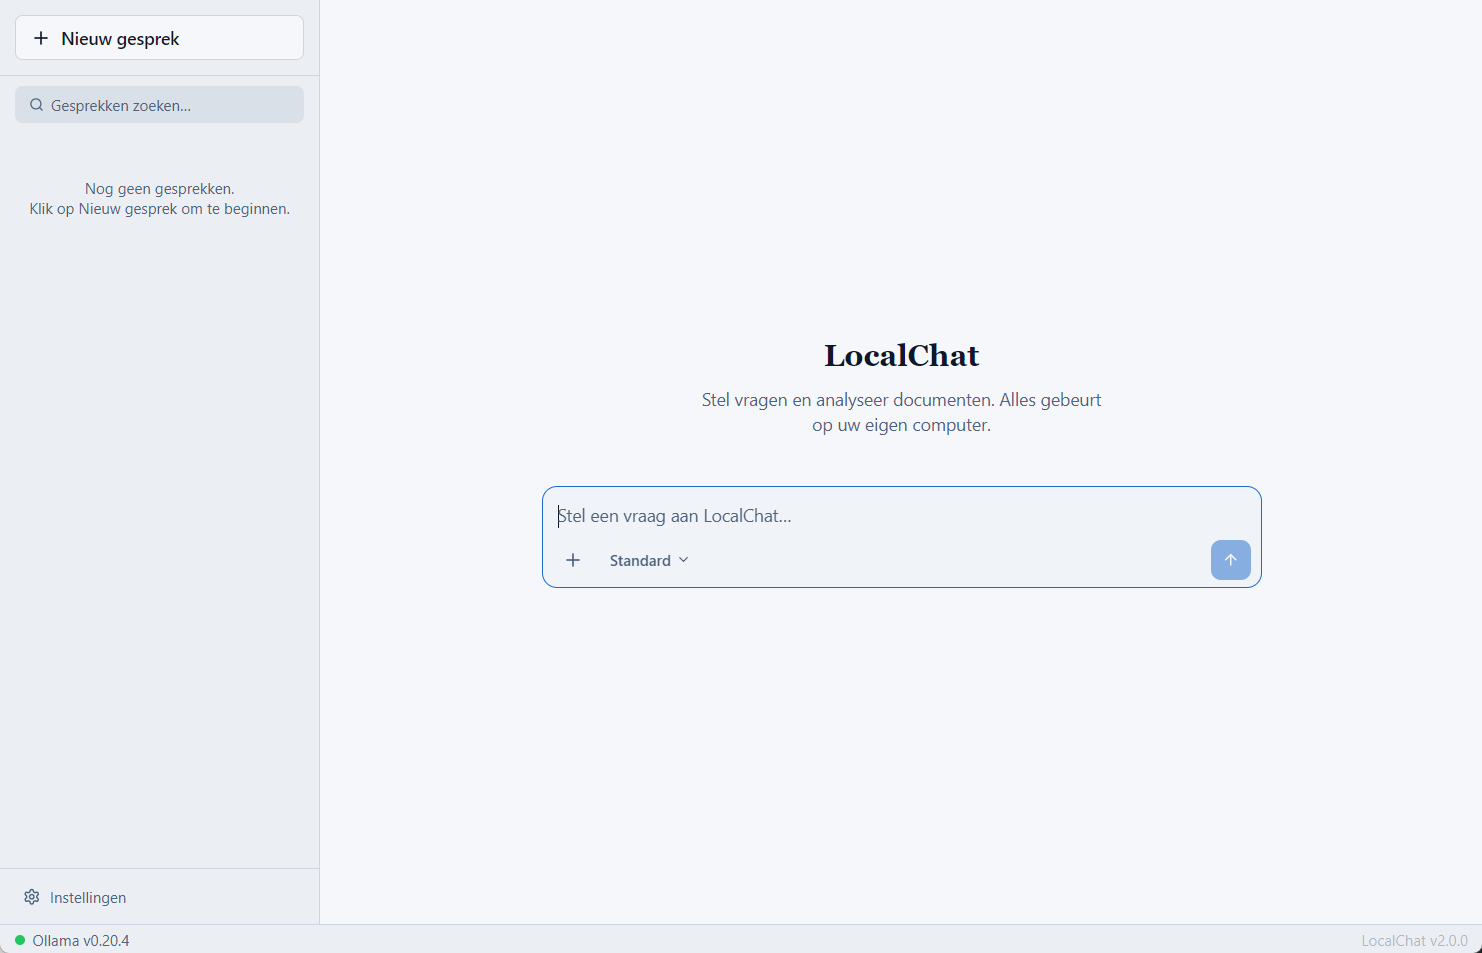
Task: Click the LocalChat v2.0.0 version label
Action: point(1414,940)
